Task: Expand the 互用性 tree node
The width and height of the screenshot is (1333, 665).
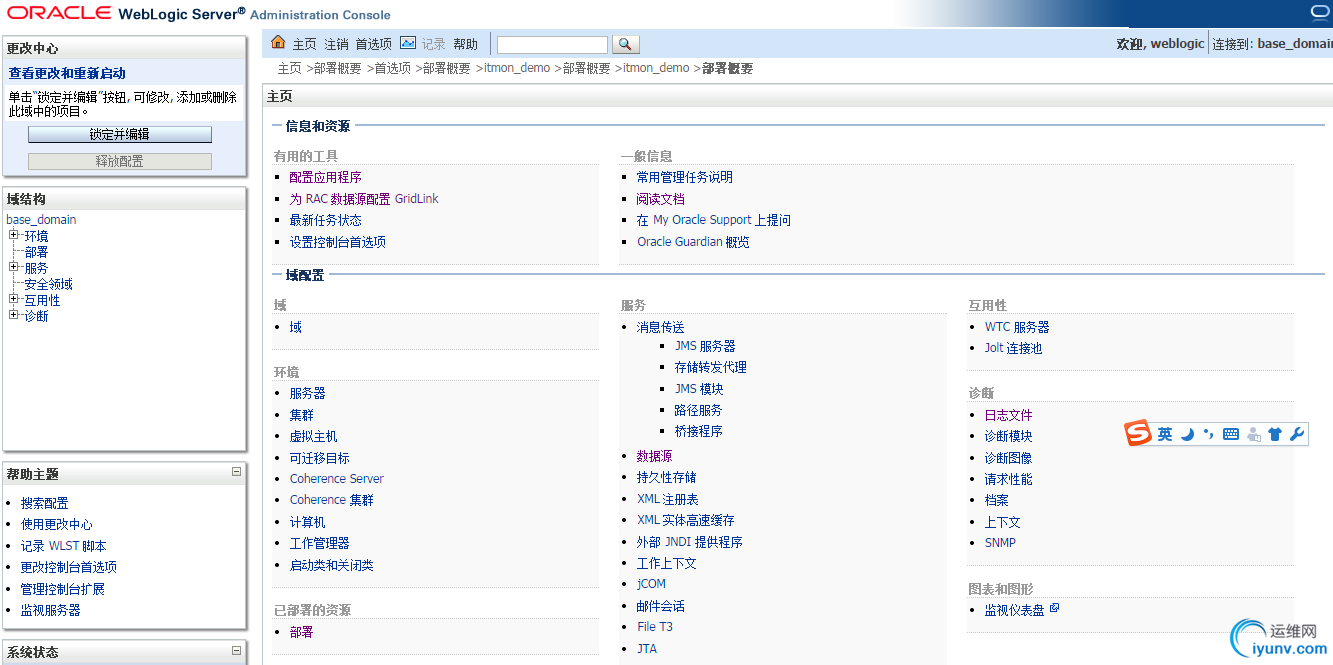Action: pos(14,299)
